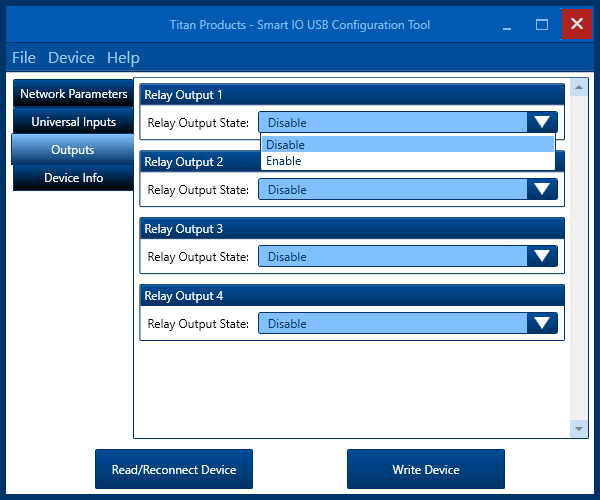
Task: Click the Relay Output 4 dropdown arrow
Action: 542,323
